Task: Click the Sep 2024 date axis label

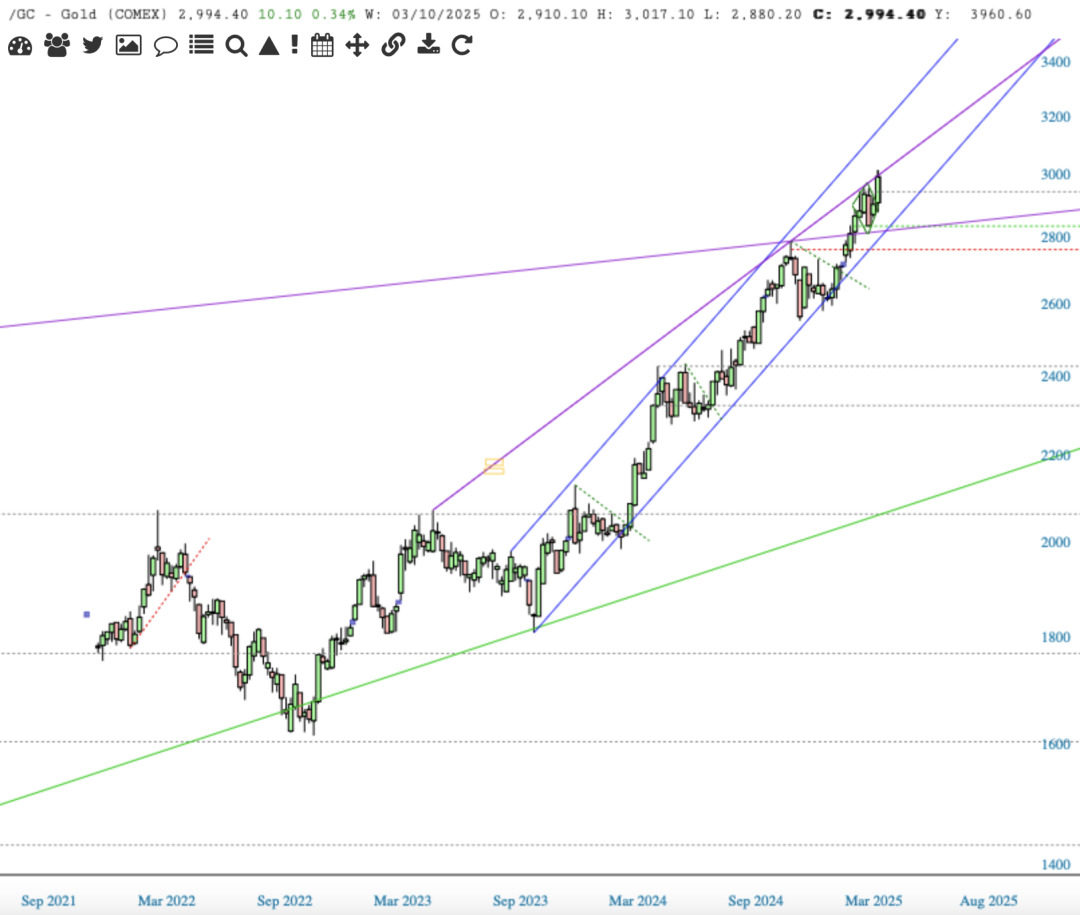Action: (756, 901)
